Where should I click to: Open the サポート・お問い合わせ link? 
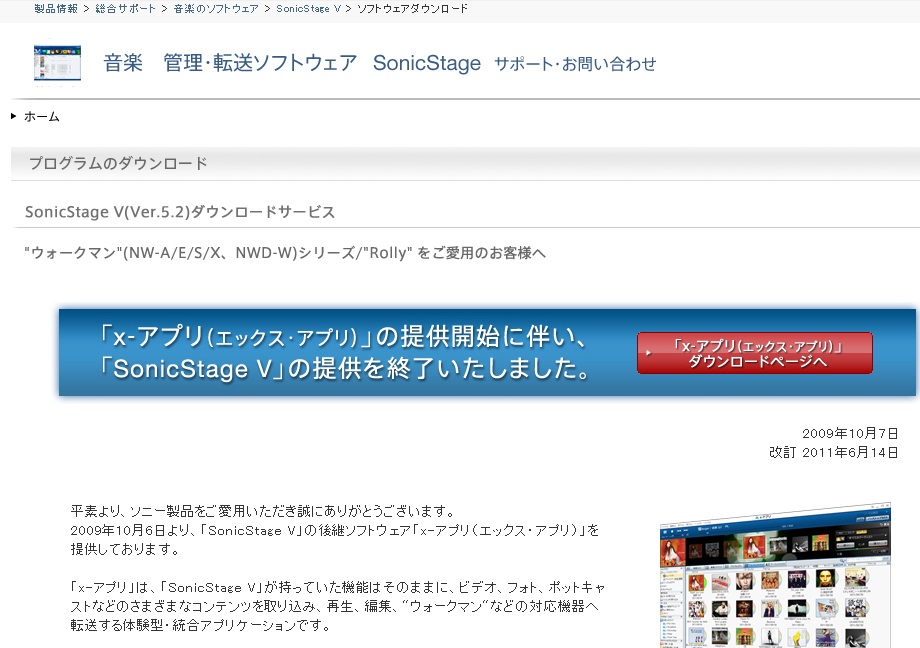click(x=575, y=62)
